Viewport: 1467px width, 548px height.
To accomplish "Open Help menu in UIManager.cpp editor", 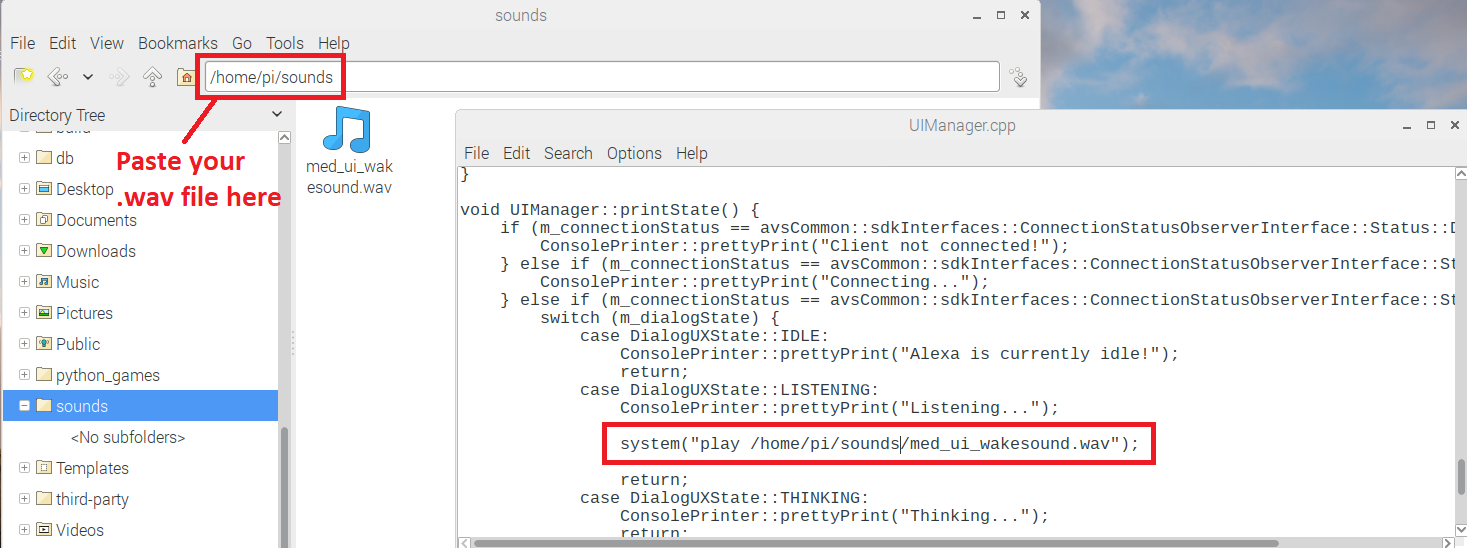I will point(692,153).
